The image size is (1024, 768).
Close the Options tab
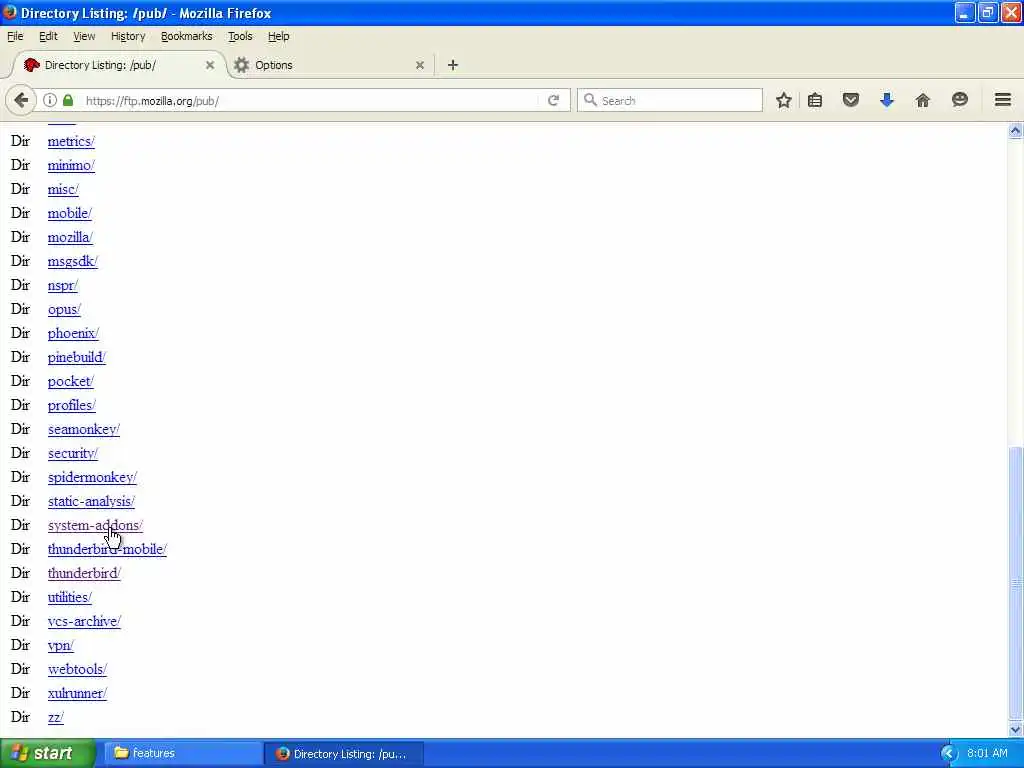[x=420, y=65]
